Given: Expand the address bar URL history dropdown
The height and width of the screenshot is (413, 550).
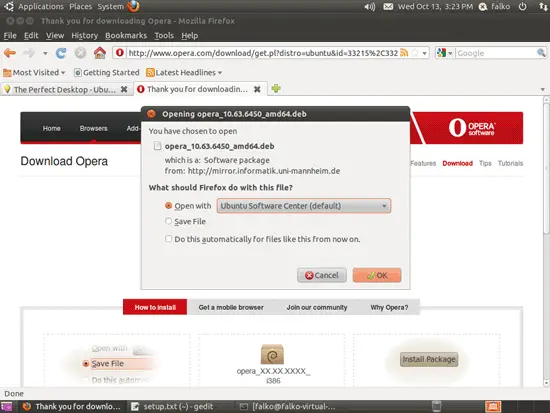Looking at the screenshot, I should [x=424, y=53].
